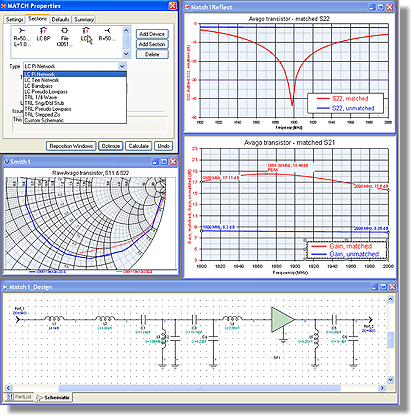Choose LC Pseudo Lowpass from Type list
This screenshot has width=414, height=418.
pos(75,92)
